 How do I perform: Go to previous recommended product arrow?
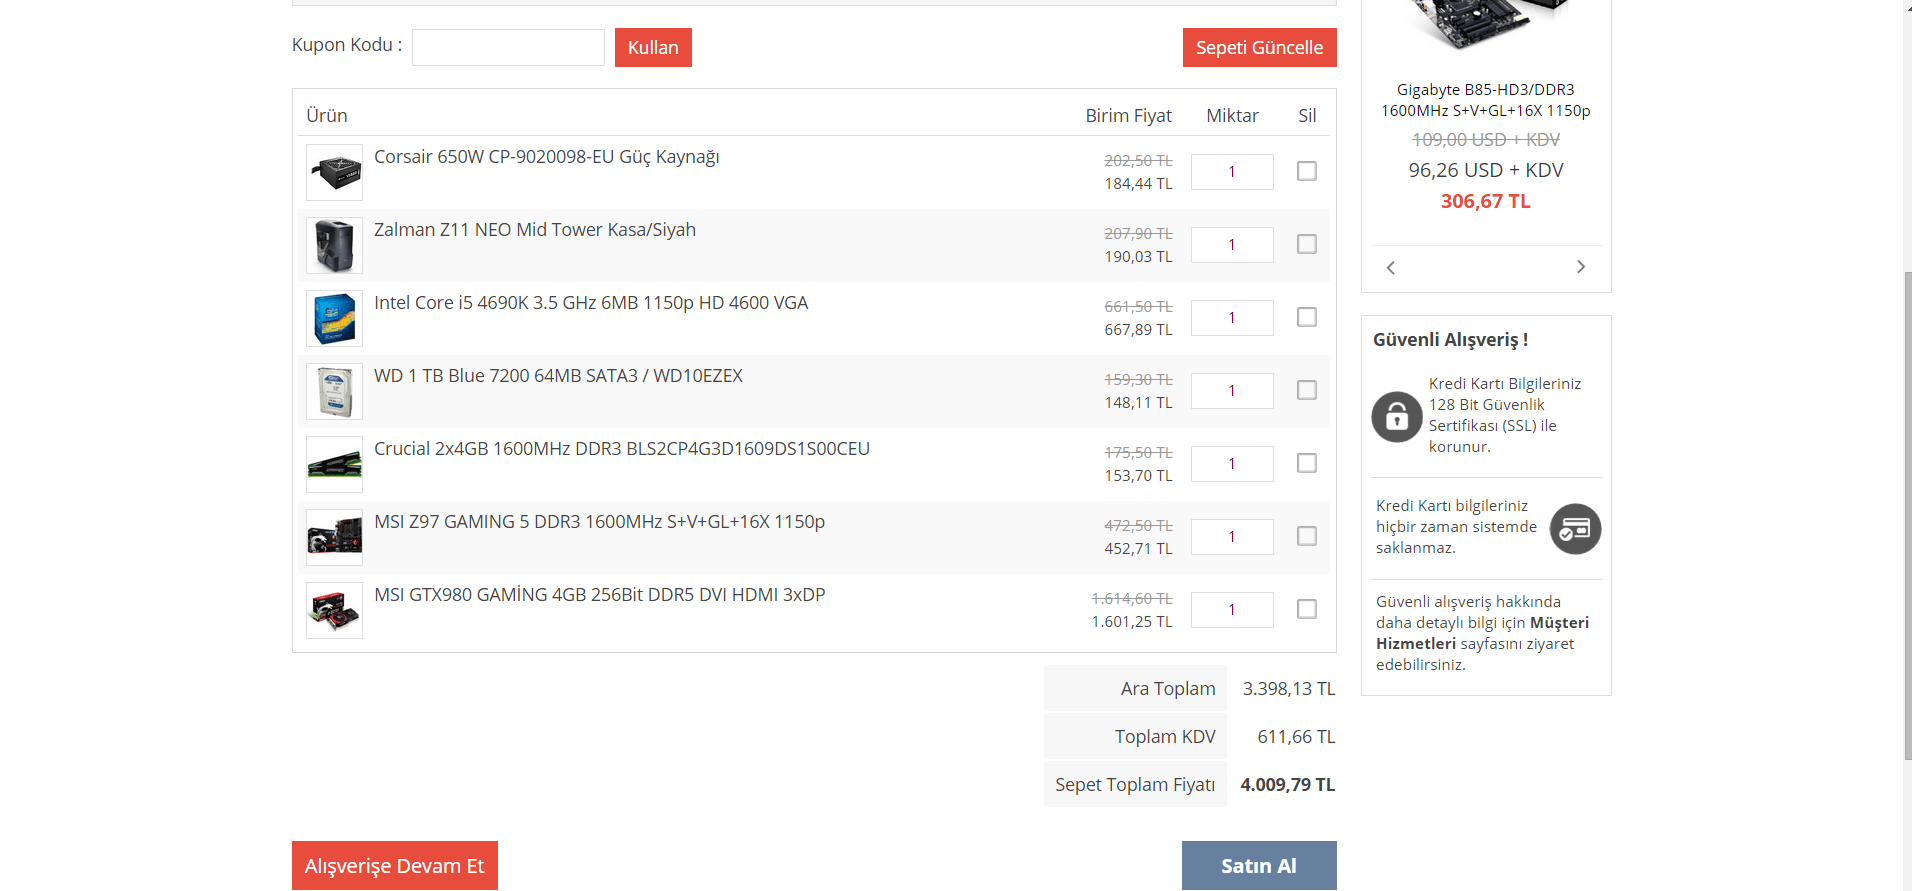(x=1390, y=267)
